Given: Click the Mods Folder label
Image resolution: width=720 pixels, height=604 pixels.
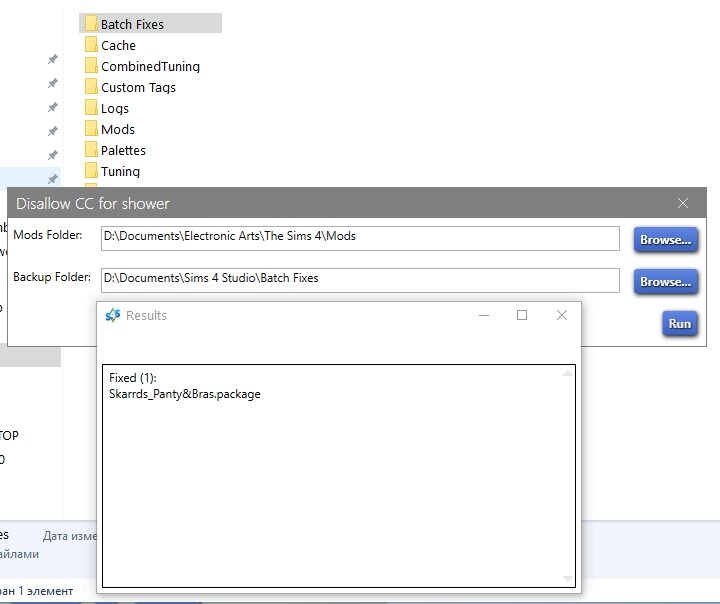Looking at the screenshot, I should pos(48,235).
